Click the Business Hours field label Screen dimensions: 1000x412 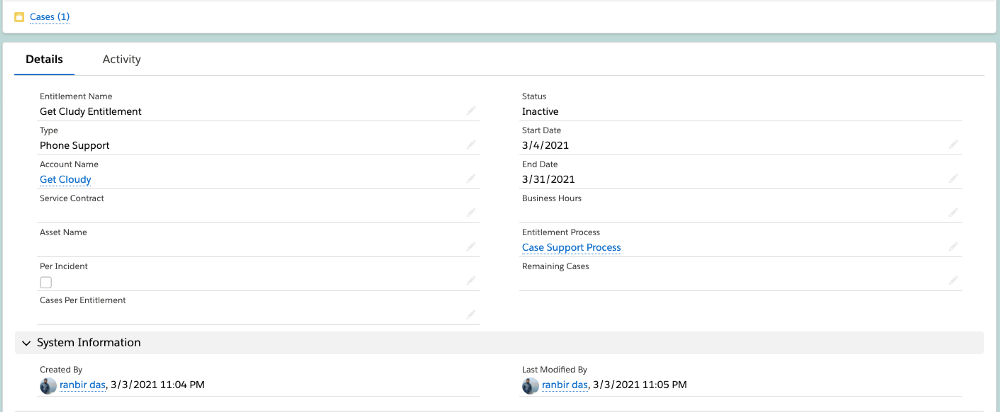pyautogui.click(x=552, y=198)
